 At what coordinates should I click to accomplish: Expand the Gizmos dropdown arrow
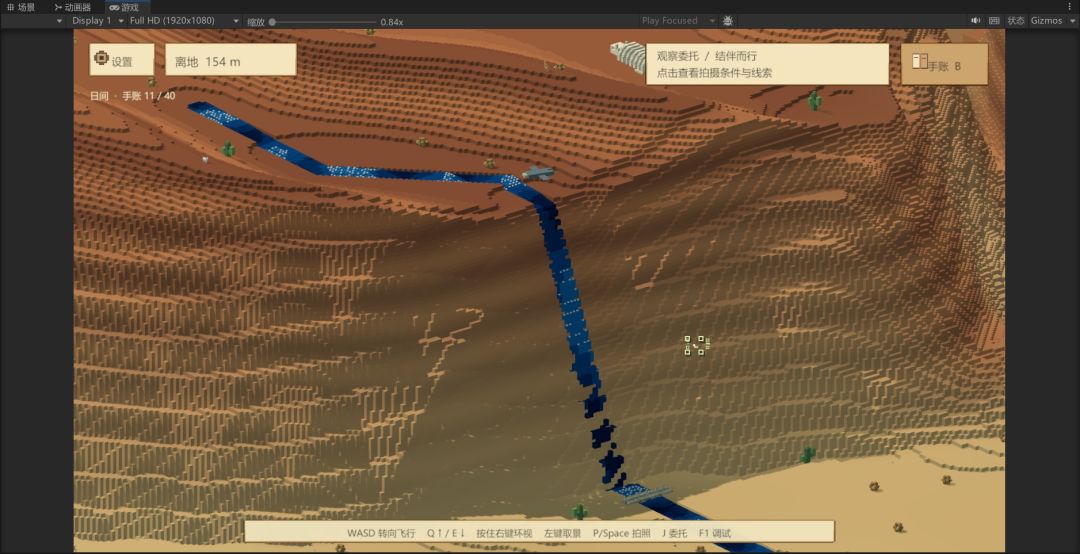click(1072, 21)
